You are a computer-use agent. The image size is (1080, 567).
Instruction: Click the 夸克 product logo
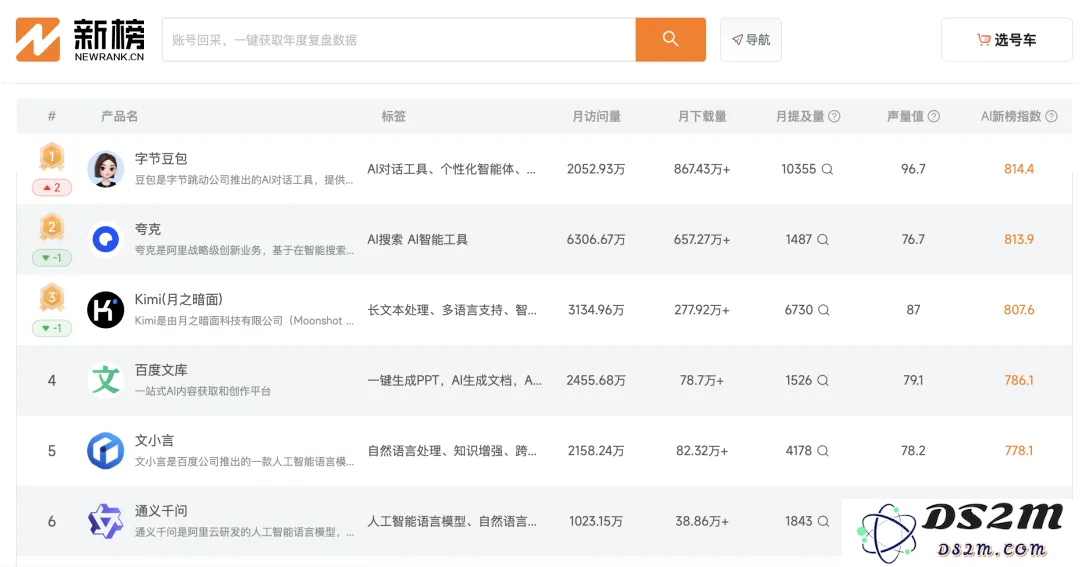tap(105, 240)
